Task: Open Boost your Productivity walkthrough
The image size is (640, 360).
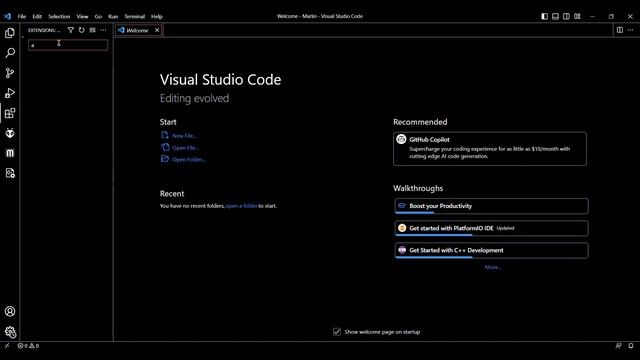Action: 491,206
